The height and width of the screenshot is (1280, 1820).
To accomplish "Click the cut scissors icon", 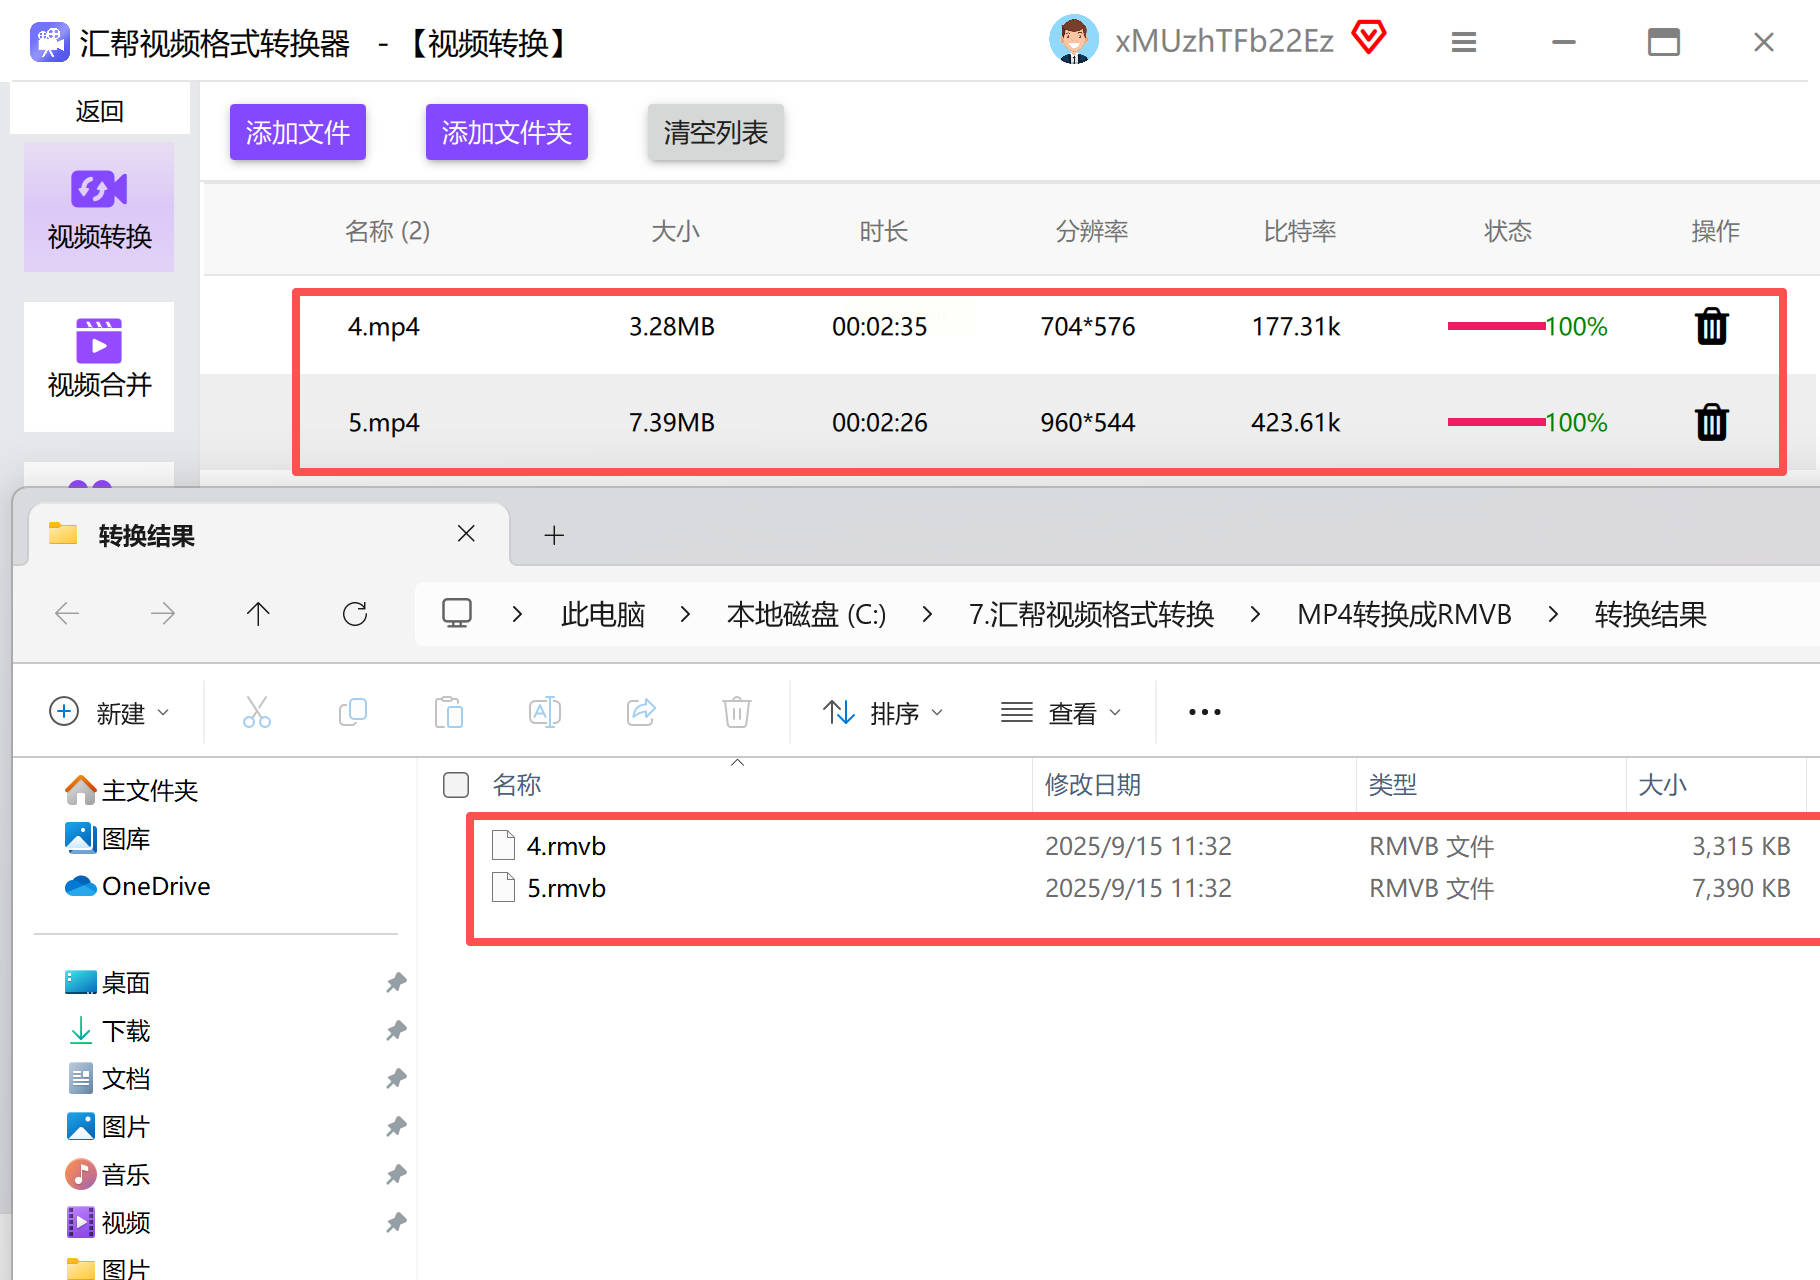I will (257, 713).
